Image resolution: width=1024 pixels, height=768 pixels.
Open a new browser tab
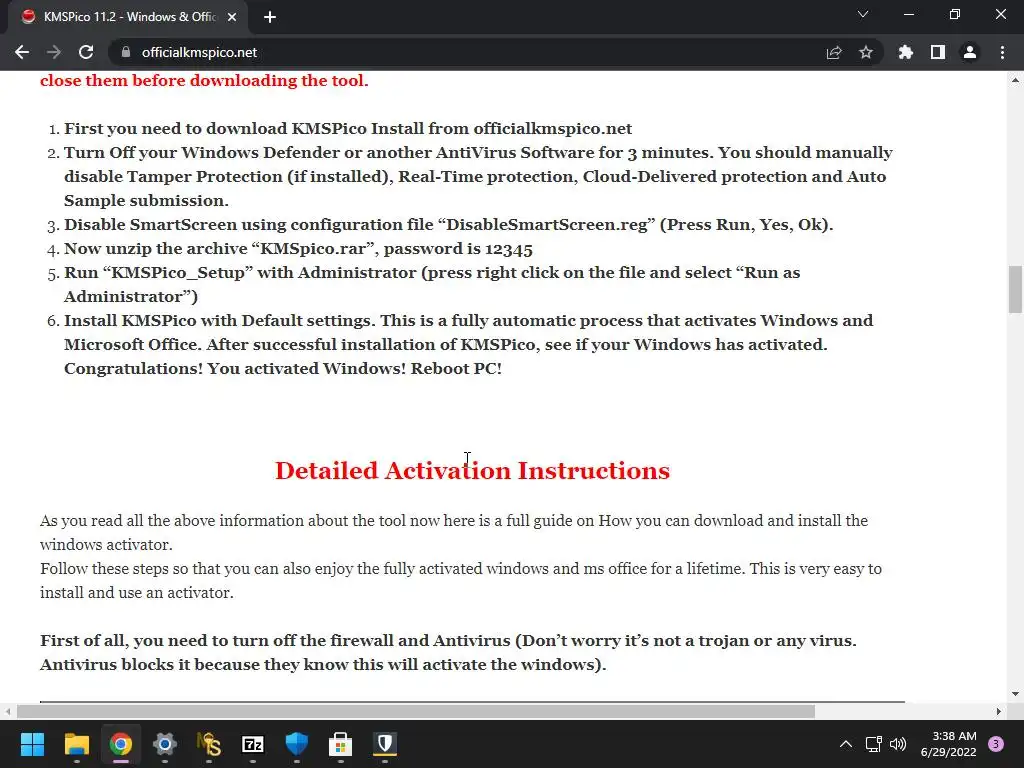coord(270,17)
